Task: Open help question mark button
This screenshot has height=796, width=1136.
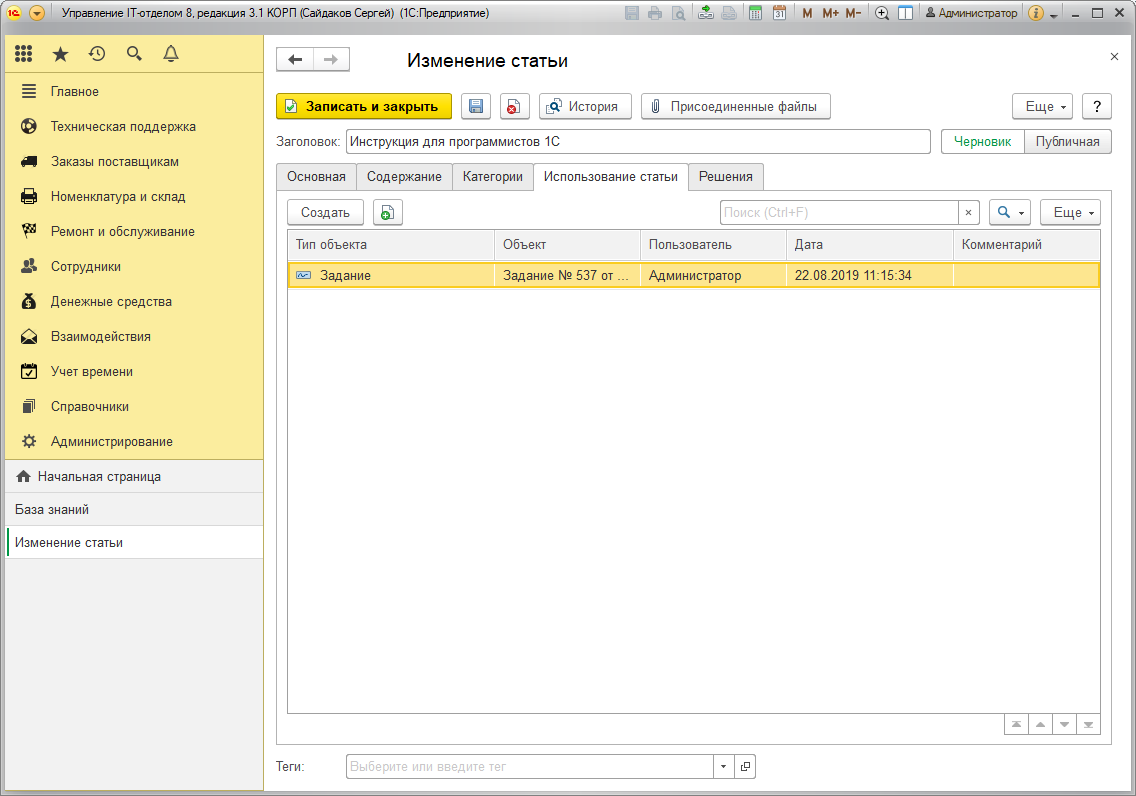Action: tap(1097, 106)
